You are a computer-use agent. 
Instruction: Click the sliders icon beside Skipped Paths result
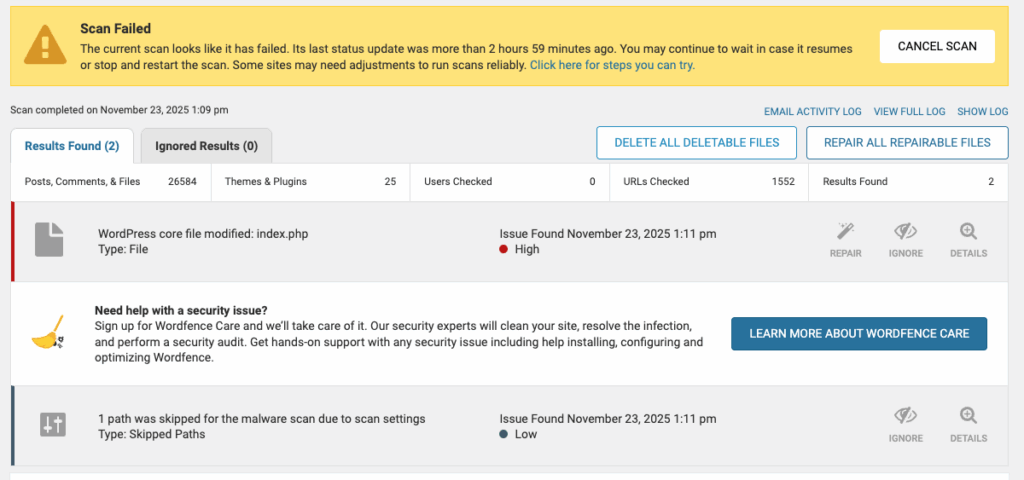tap(52, 424)
